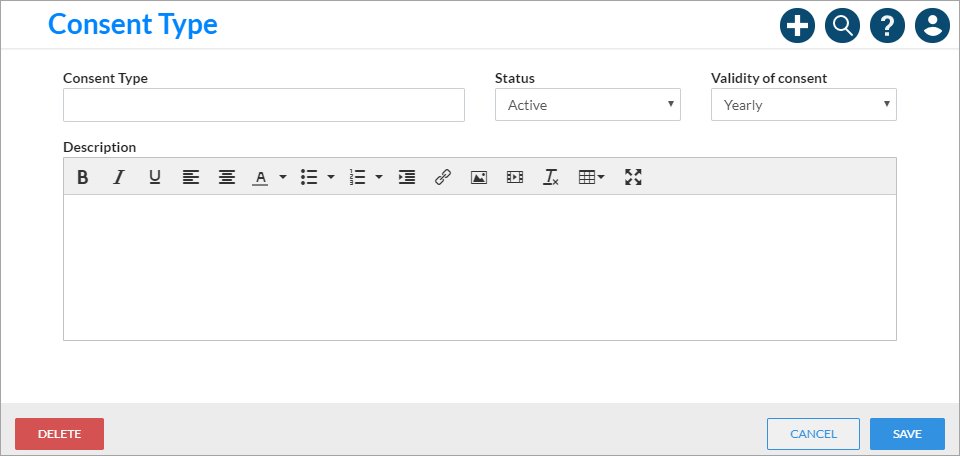Image resolution: width=960 pixels, height=456 pixels.
Task: Click the red Delete button
Action: pos(59,434)
